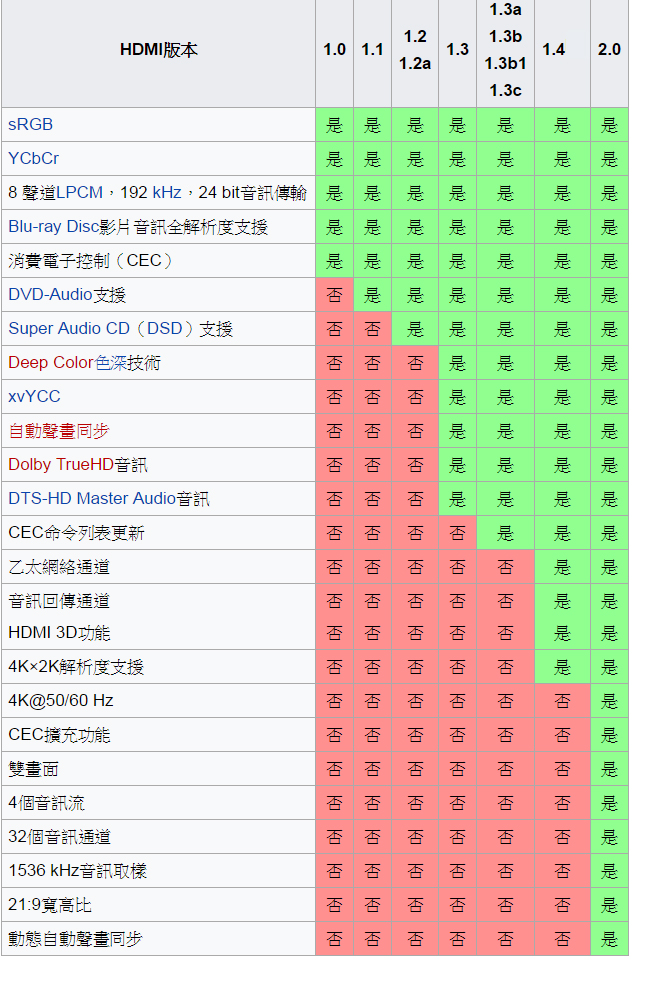Viewport: 650px width, 1000px height.
Task: Select the 21:9寬高比 row label
Action: click(x=159, y=905)
